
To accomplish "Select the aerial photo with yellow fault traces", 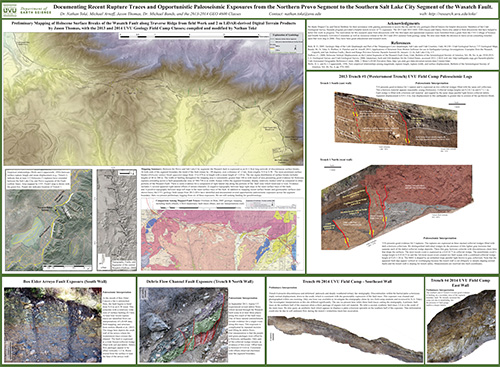I will pyautogui.click(x=48, y=220).
